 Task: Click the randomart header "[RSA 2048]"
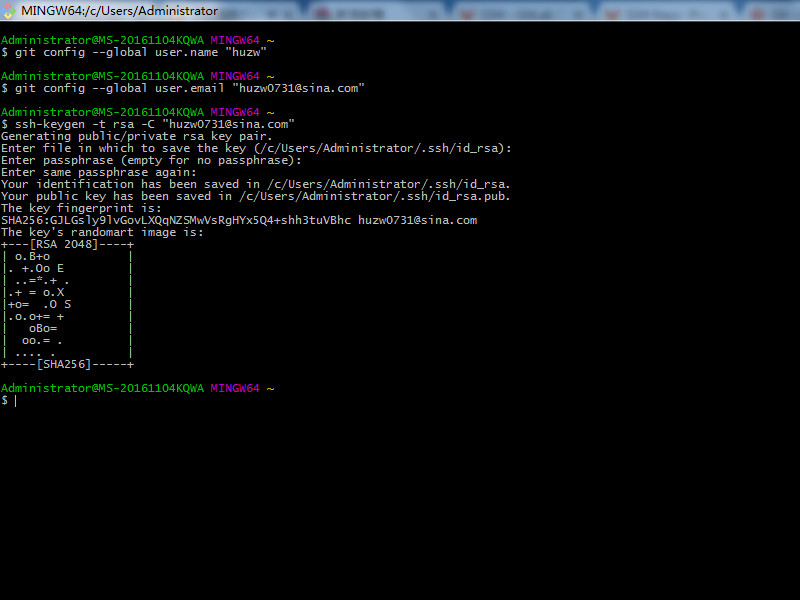pyautogui.click(x=64, y=244)
